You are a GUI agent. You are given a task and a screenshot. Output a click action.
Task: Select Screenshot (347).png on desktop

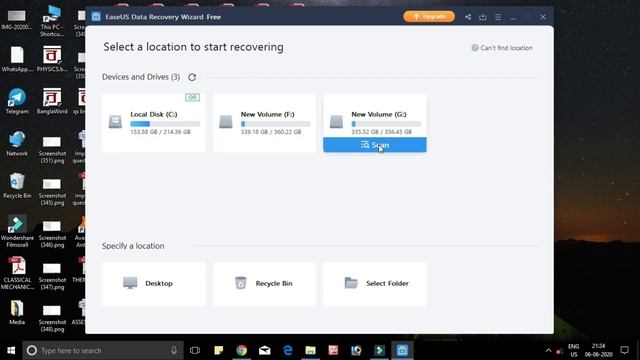52,276
